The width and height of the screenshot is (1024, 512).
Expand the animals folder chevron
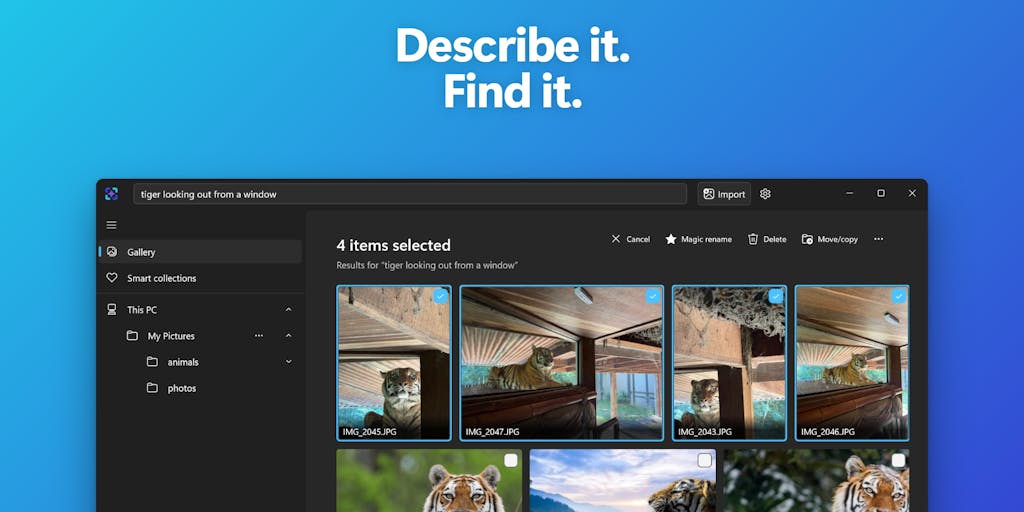click(289, 362)
